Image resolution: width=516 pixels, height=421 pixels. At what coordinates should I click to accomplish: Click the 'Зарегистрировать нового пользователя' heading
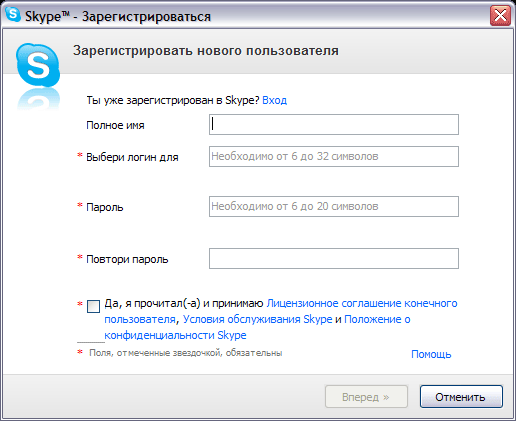(x=206, y=51)
